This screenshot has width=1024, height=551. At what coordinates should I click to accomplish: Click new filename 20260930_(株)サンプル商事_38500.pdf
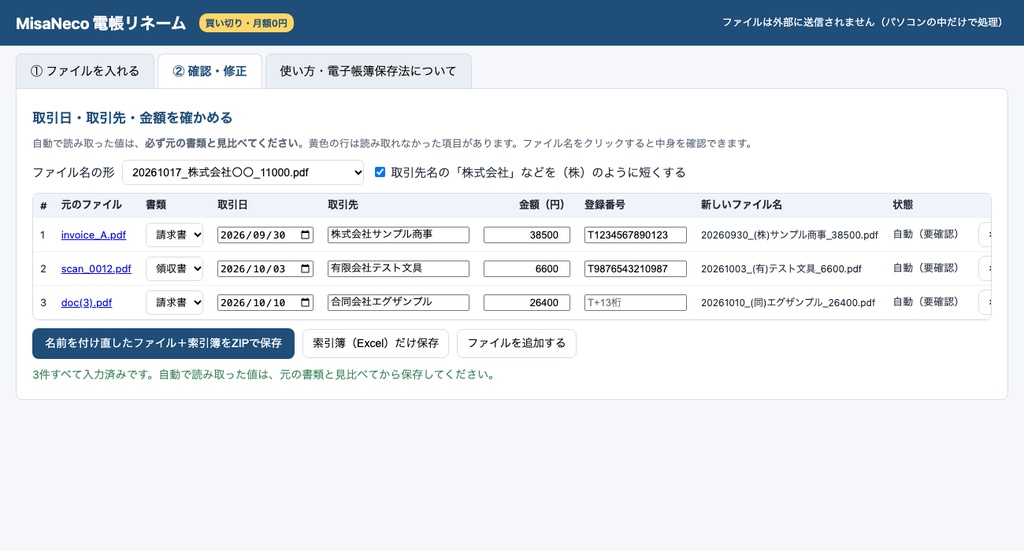[x=790, y=235]
